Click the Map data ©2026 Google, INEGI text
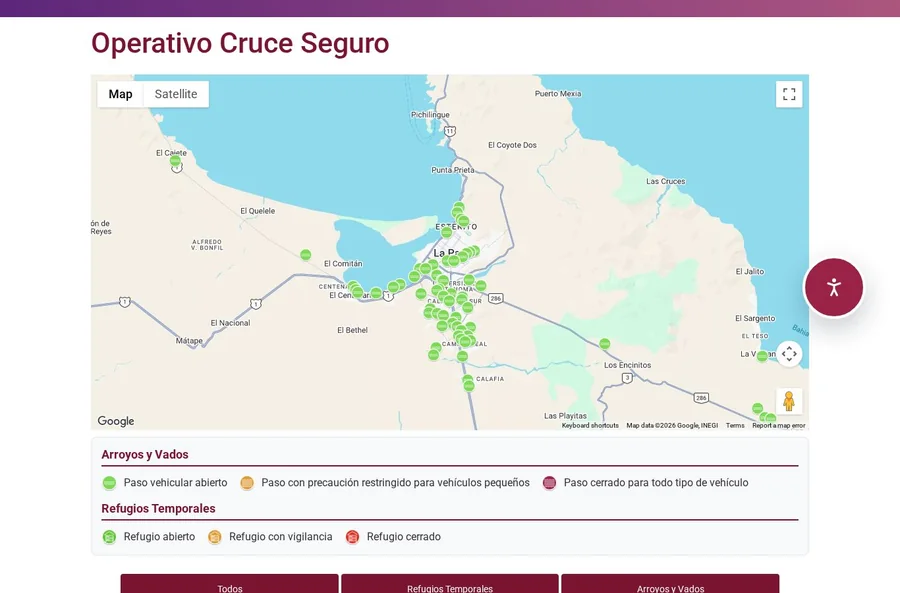Screen dimensions: 900x593 click(672, 425)
